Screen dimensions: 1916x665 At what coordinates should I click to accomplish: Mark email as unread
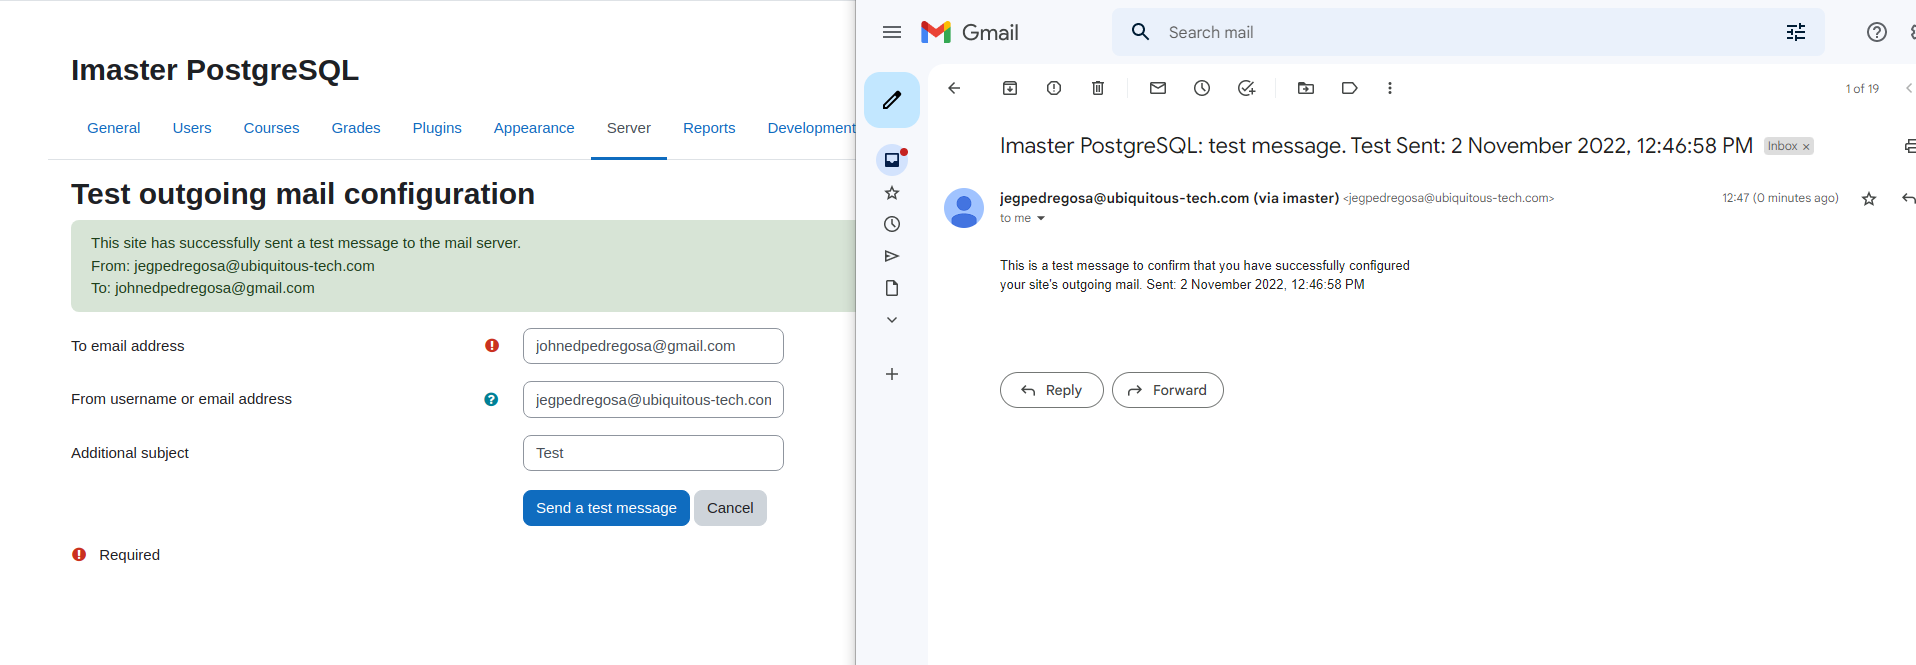coord(1158,88)
